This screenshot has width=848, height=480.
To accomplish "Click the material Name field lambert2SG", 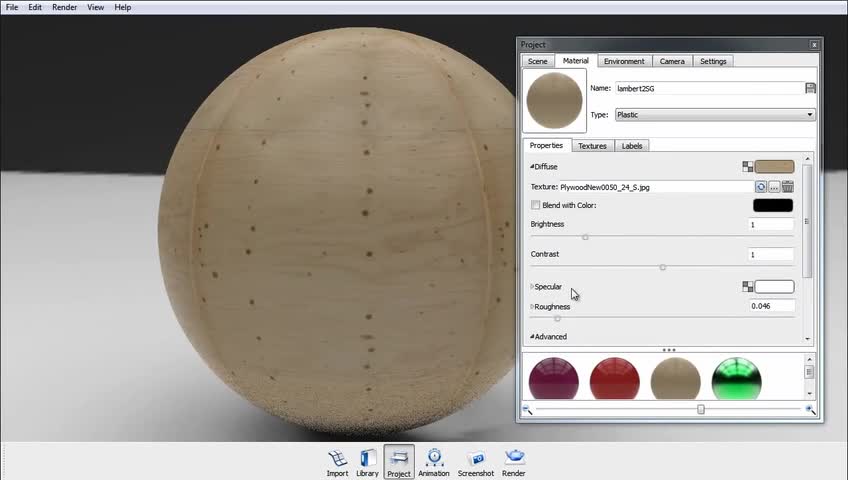I will click(x=710, y=88).
